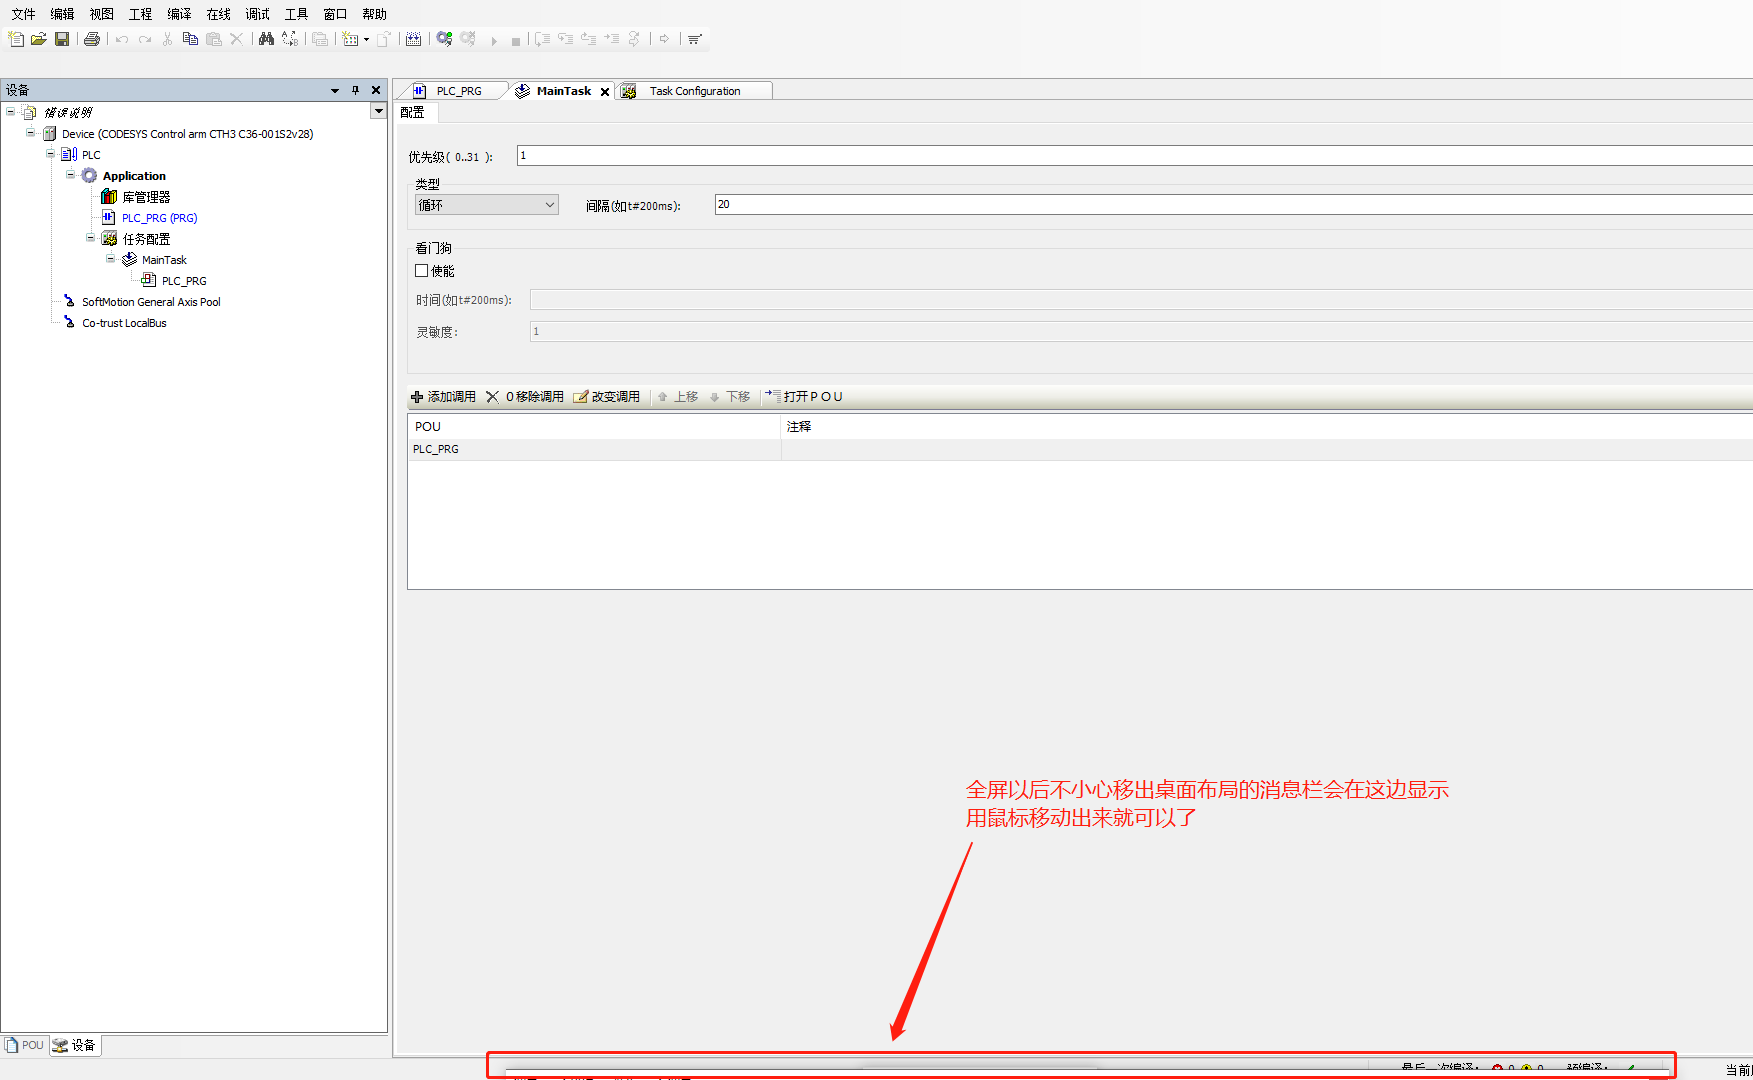Image resolution: width=1753 pixels, height=1080 pixels.
Task: Save the project with floppy icon
Action: pos(62,39)
